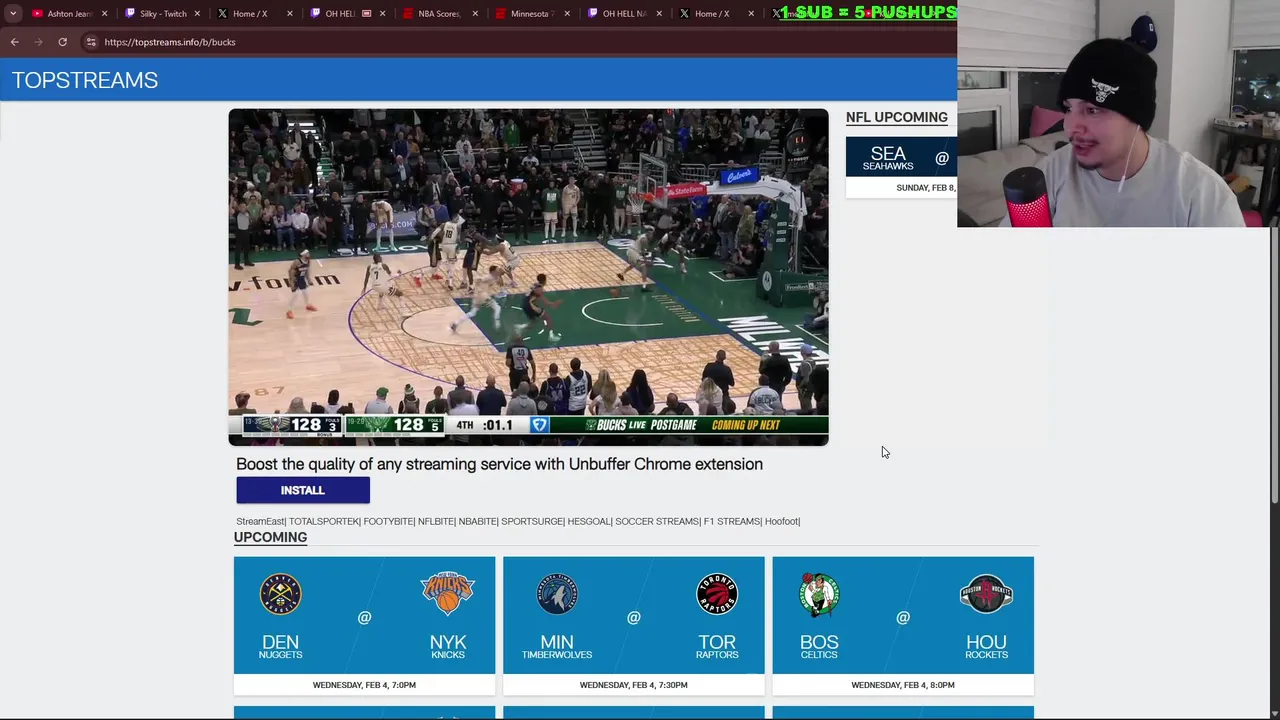This screenshot has width=1280, height=720.
Task: Open the SPORTSURGE link
Action: click(531, 521)
